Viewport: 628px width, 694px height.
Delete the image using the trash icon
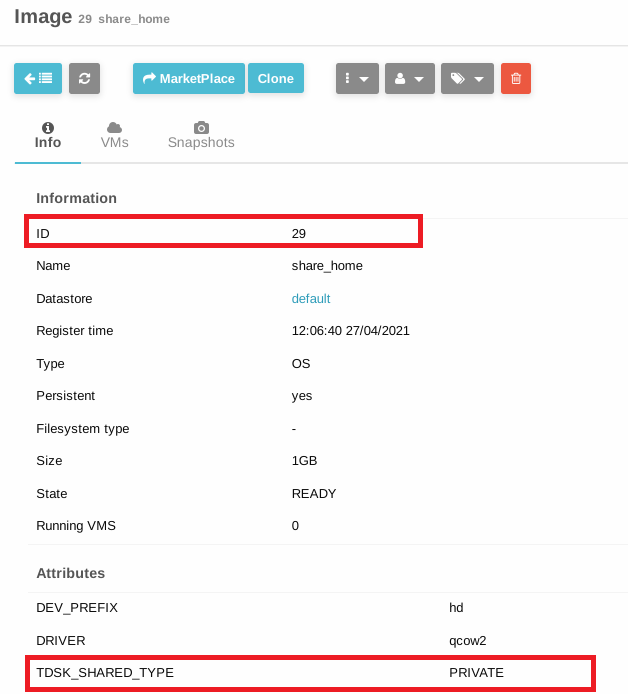coord(516,79)
